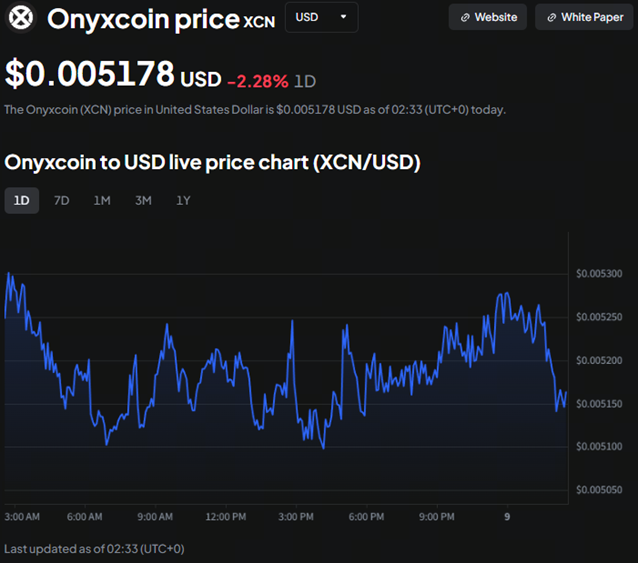Click the -2.28% price change value
638x563 pixels.
click(257, 81)
